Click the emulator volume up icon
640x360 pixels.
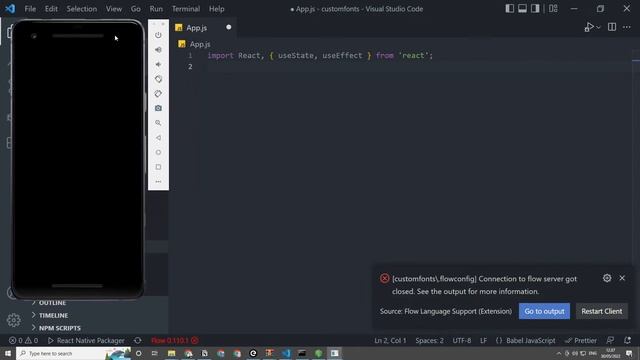(158, 50)
